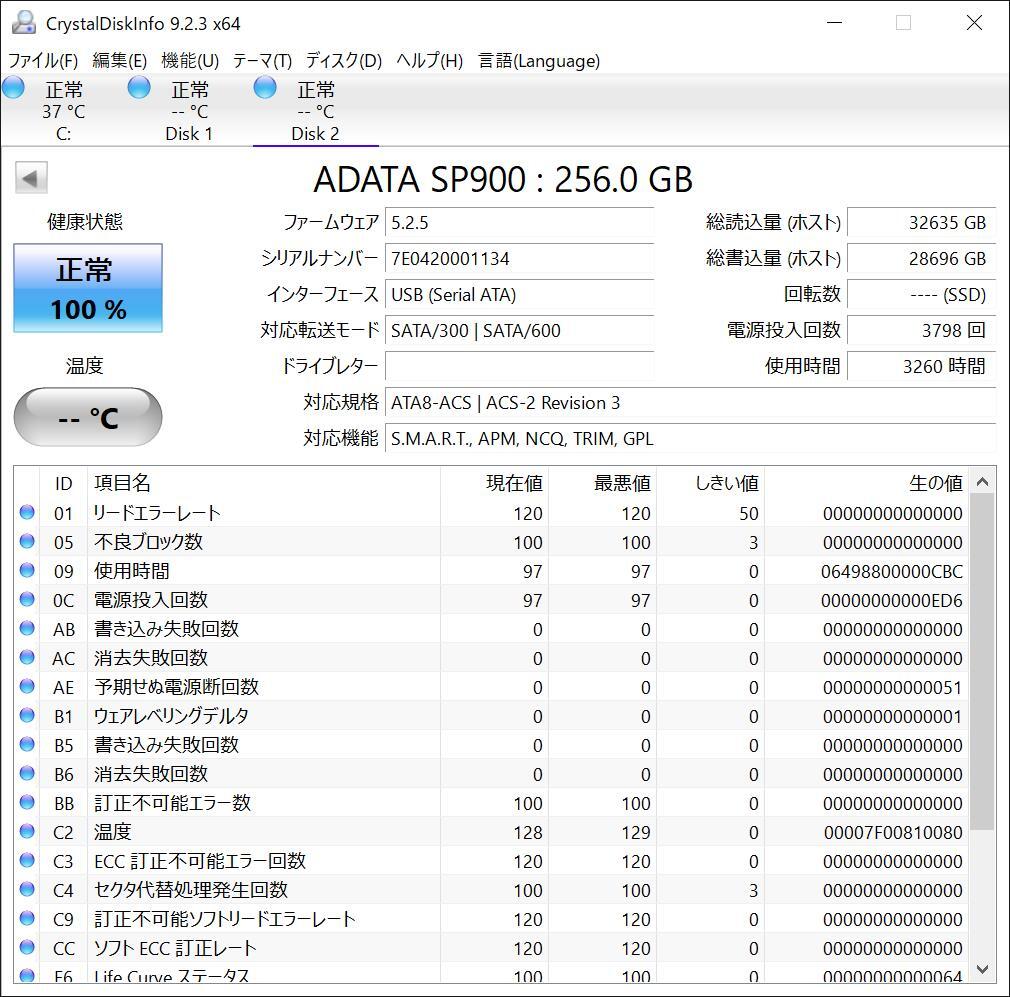This screenshot has width=1010, height=997.
Task: Click the 37 °C reading under drive C:
Action: [x=63, y=111]
